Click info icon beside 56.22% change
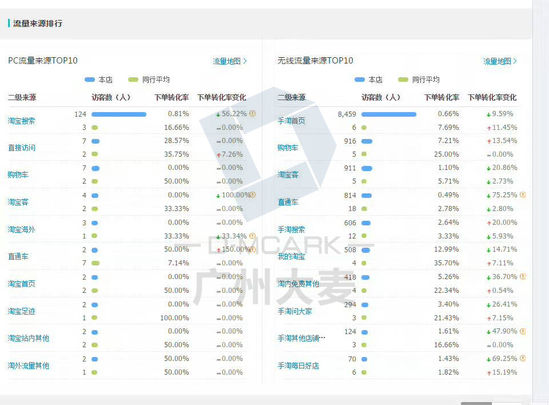The height and width of the screenshot is (405, 549). (252, 114)
